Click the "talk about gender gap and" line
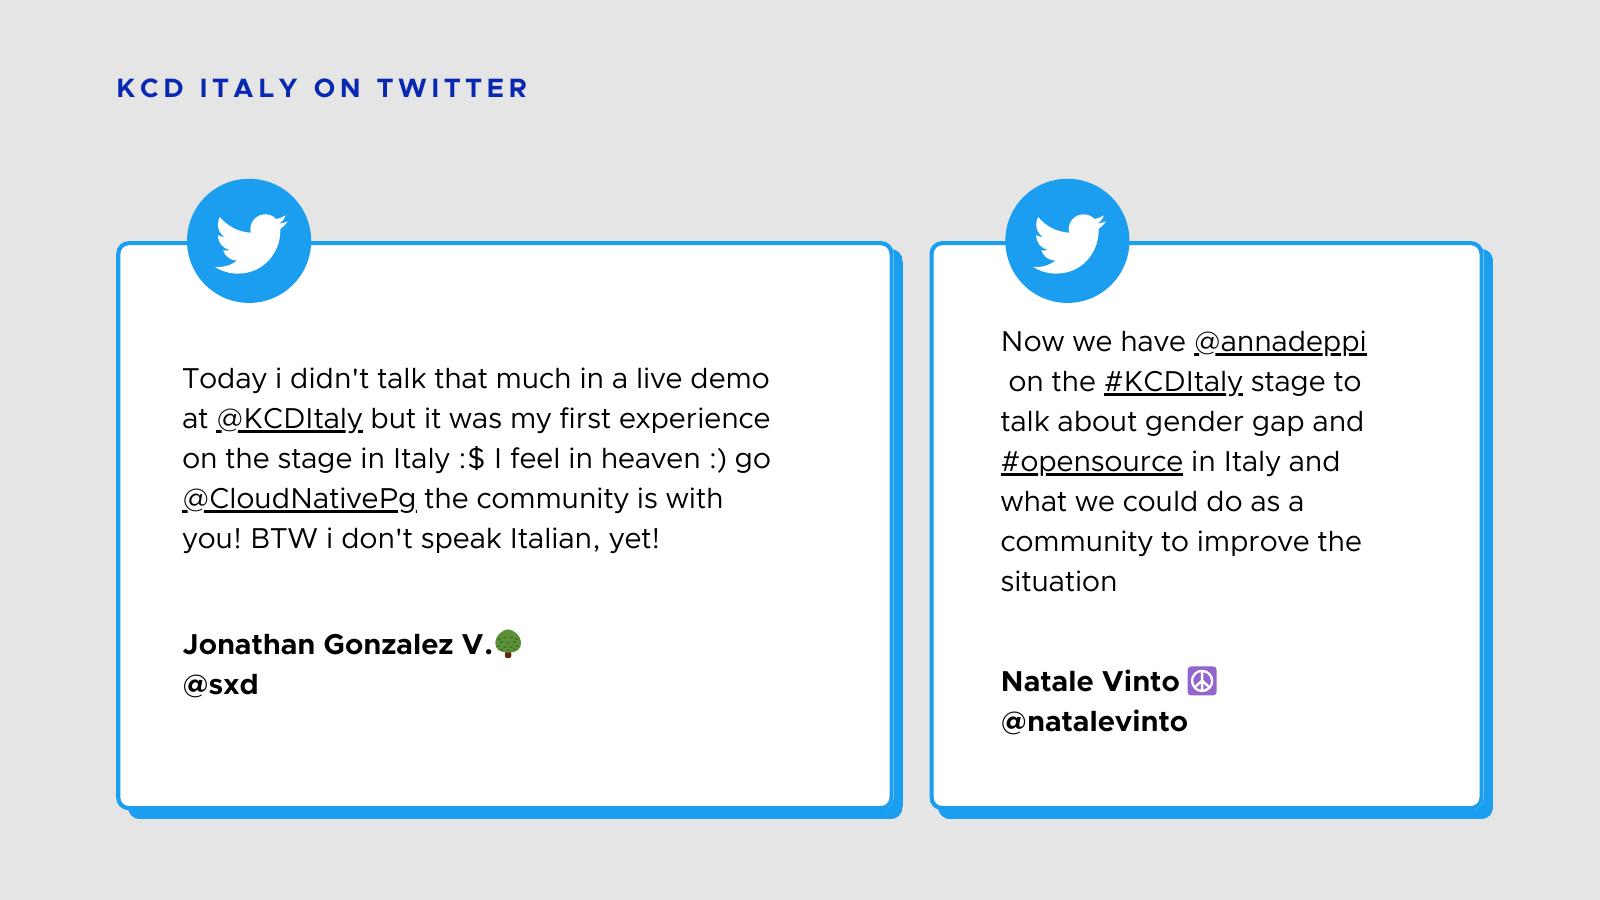The width and height of the screenshot is (1600, 900). (1181, 422)
